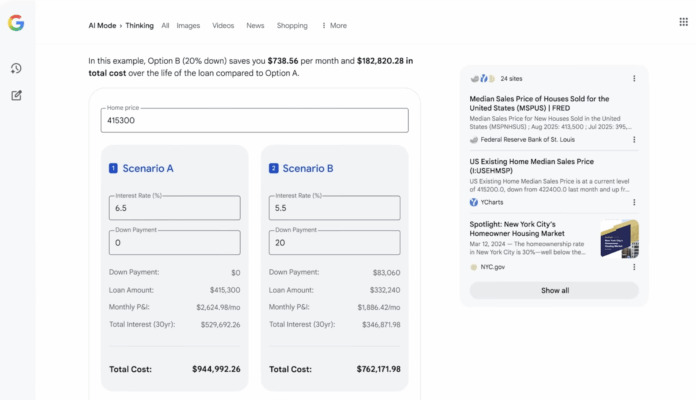Viewport: 696px width, 400px height.
Task: Click the Show all button
Action: click(x=554, y=291)
